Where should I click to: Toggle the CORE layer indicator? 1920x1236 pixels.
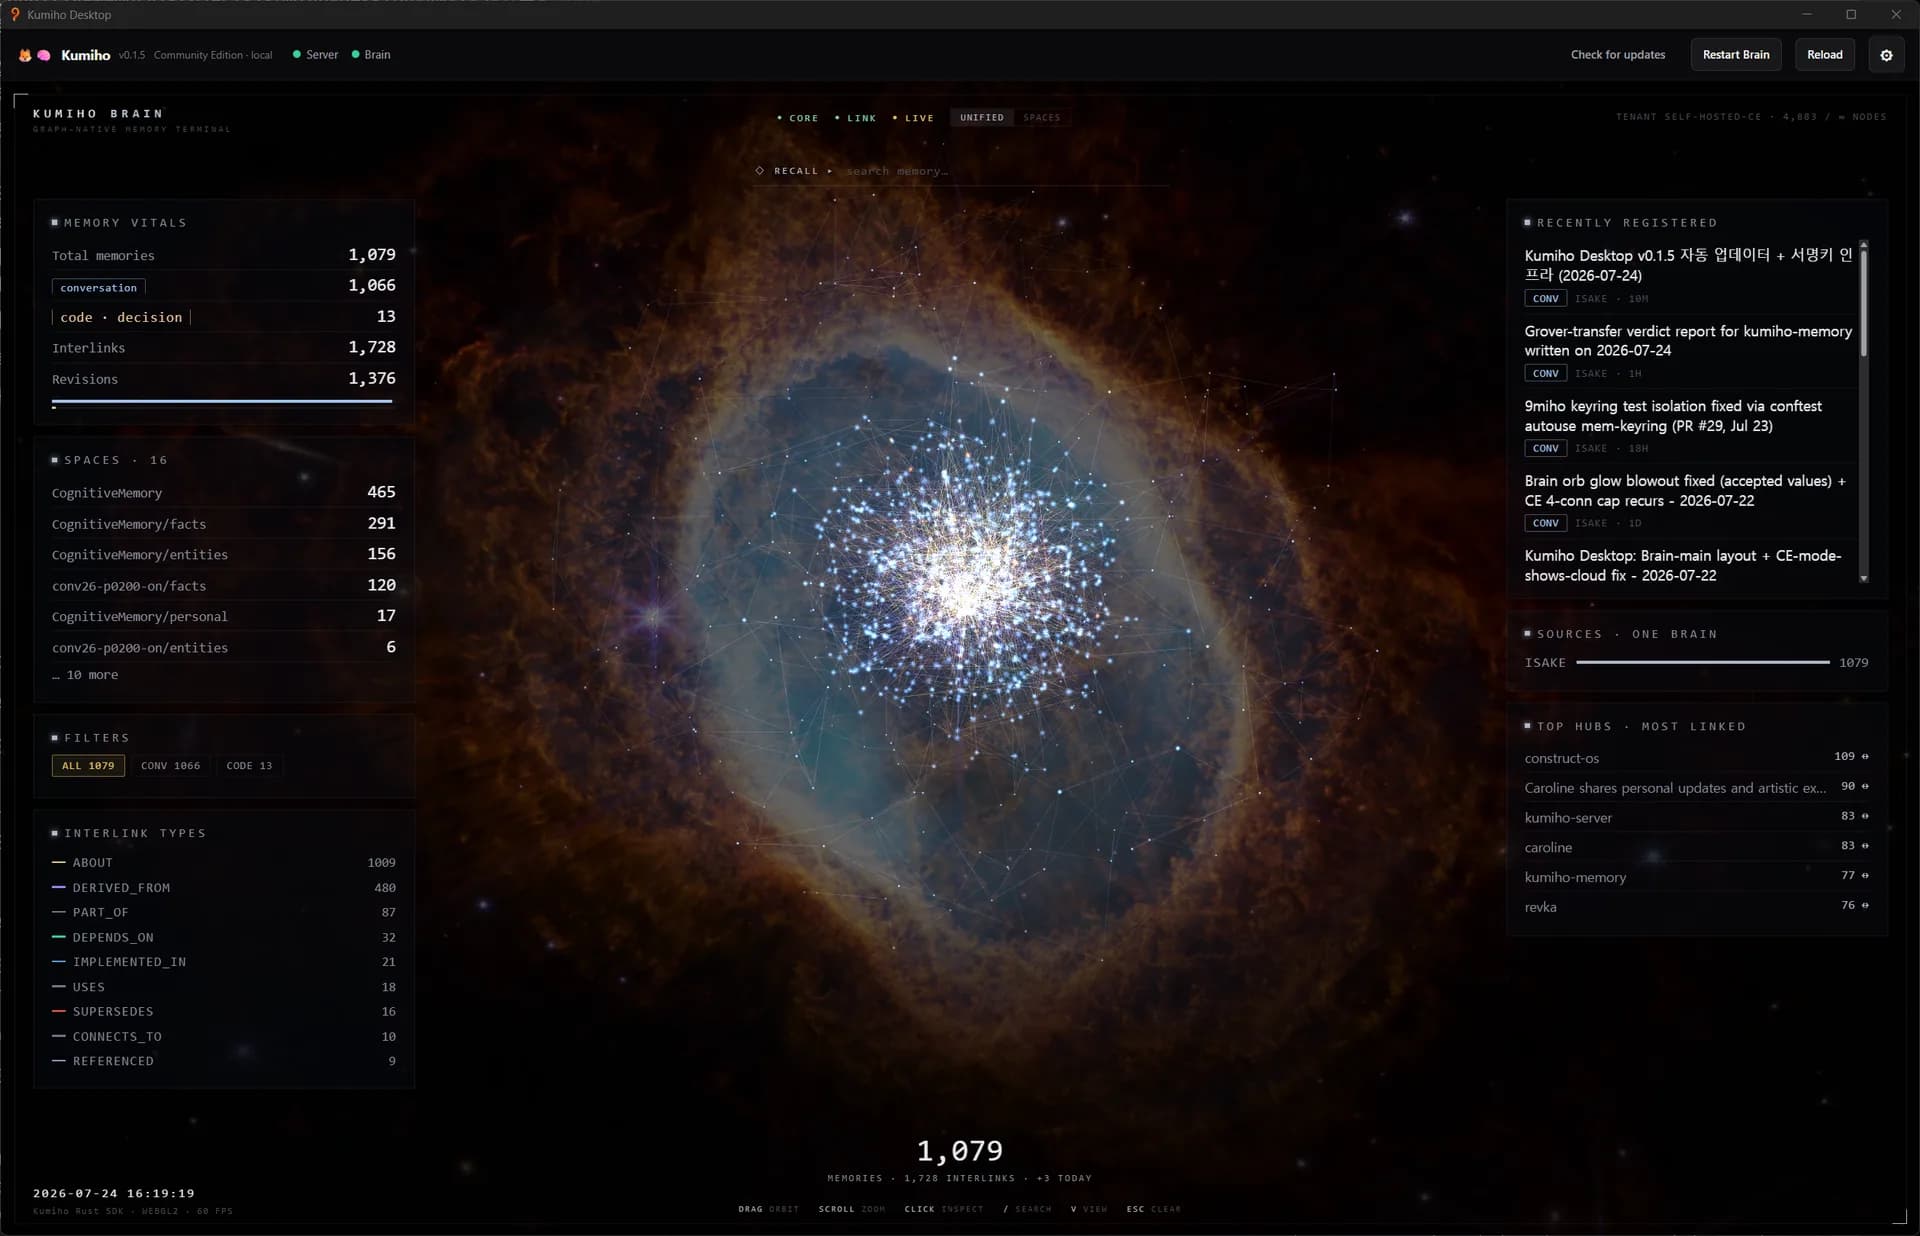pyautogui.click(x=798, y=118)
